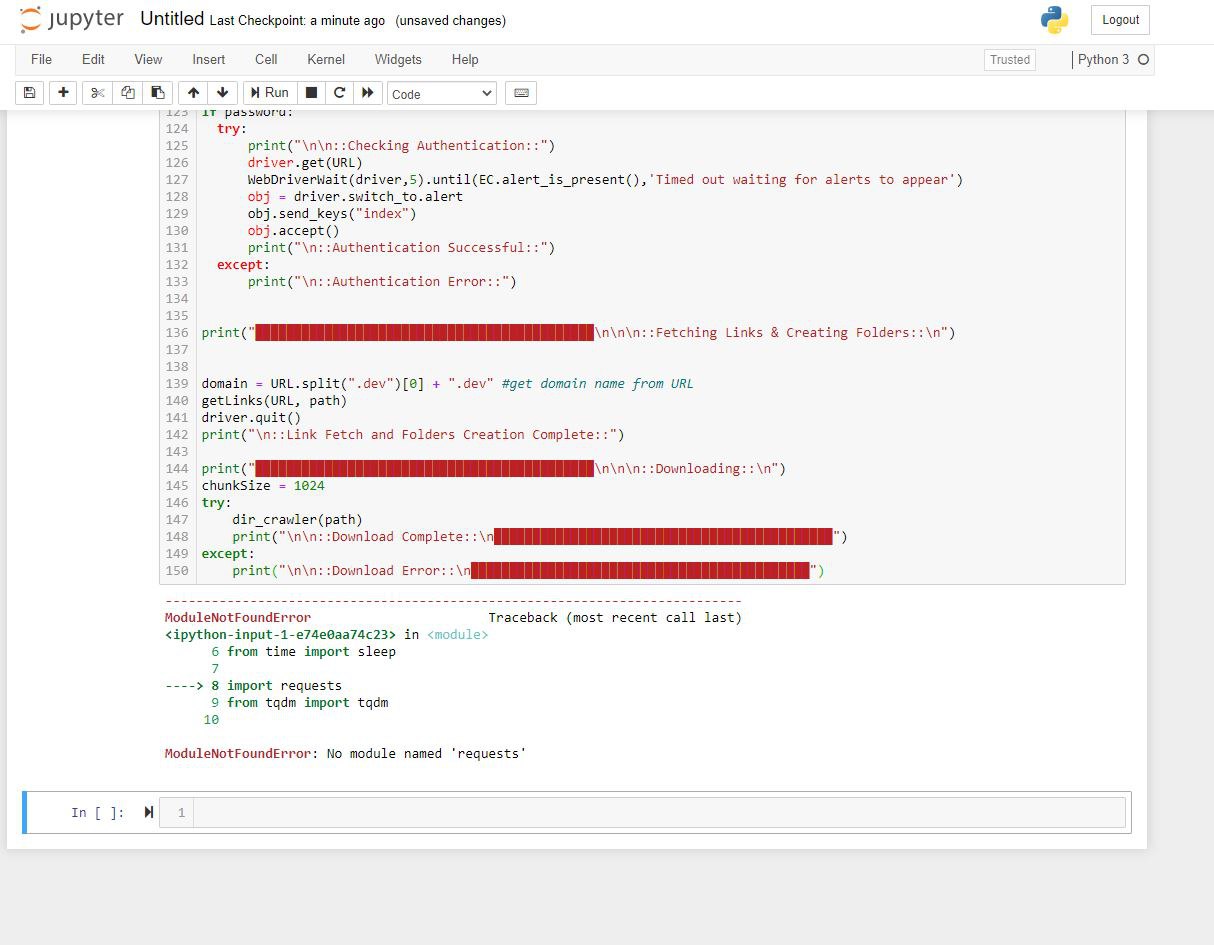Open the Kernel menu
The width and height of the screenshot is (1214, 945).
pos(326,59)
